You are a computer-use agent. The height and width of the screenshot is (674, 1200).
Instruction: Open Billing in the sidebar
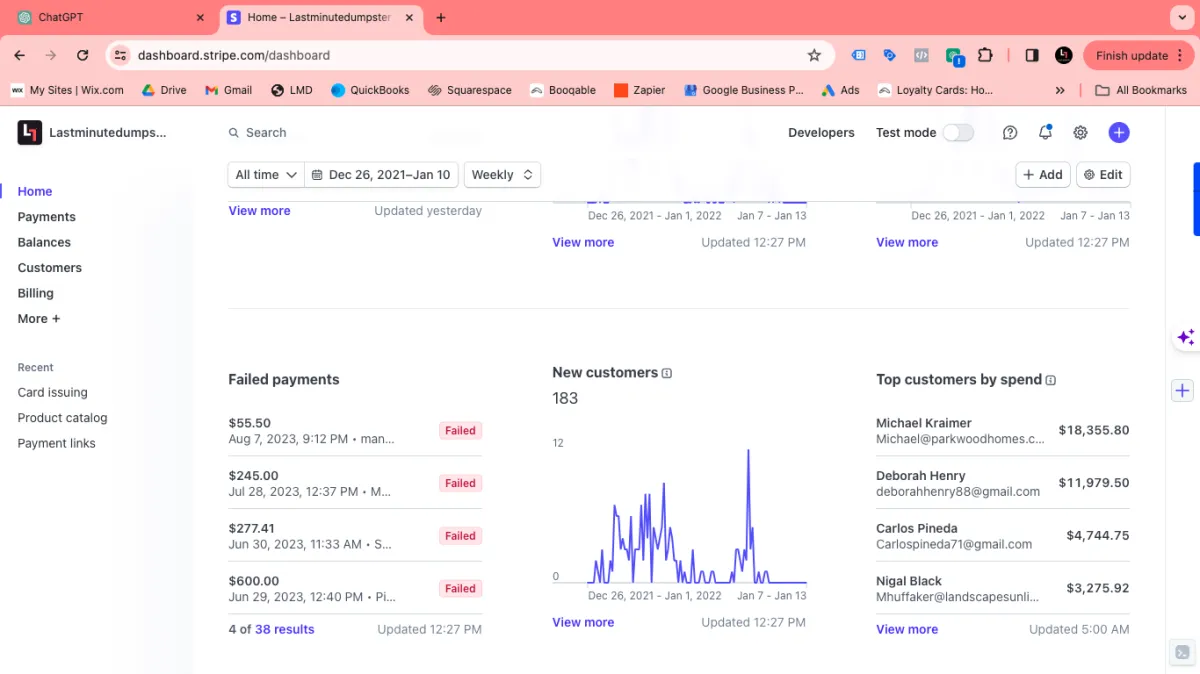click(x=36, y=293)
